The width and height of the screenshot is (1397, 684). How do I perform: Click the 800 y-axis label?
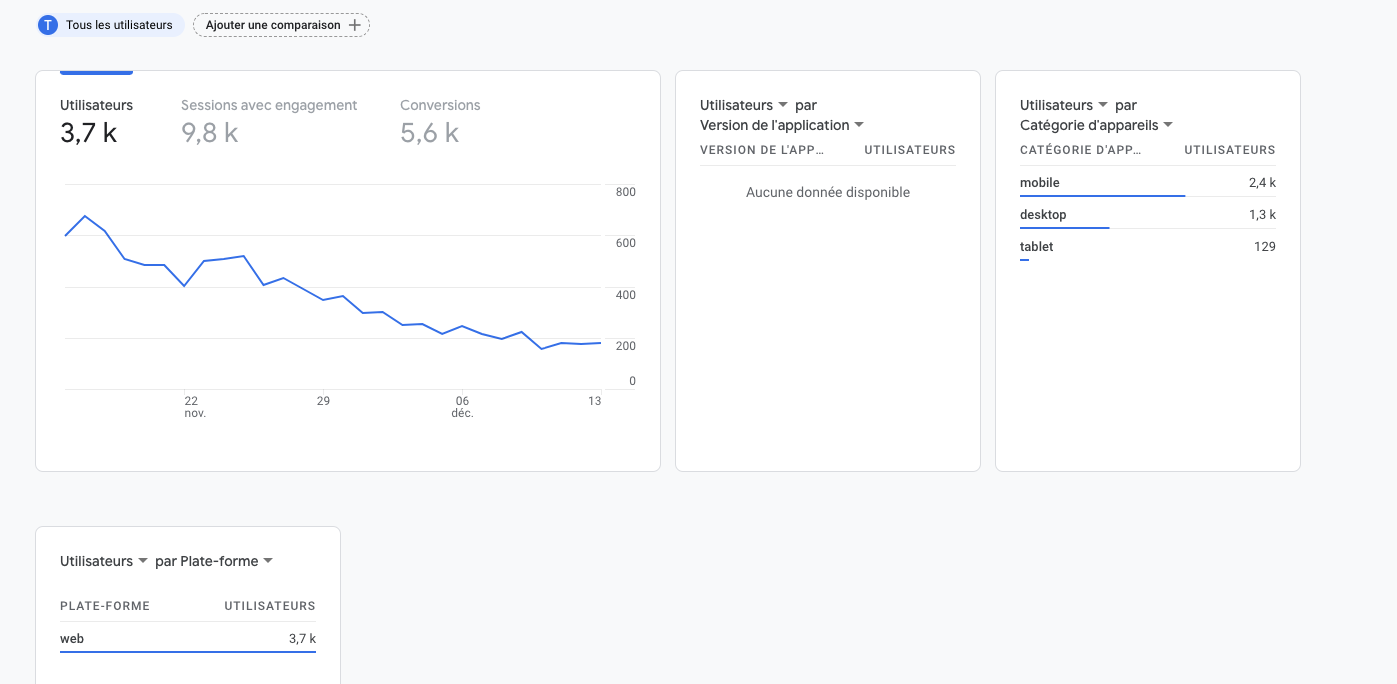626,192
